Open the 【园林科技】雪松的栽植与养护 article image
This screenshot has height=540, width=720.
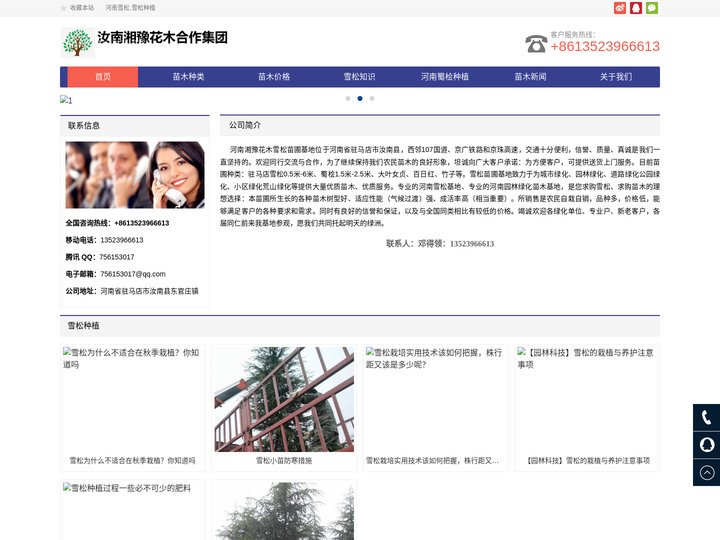(x=587, y=399)
